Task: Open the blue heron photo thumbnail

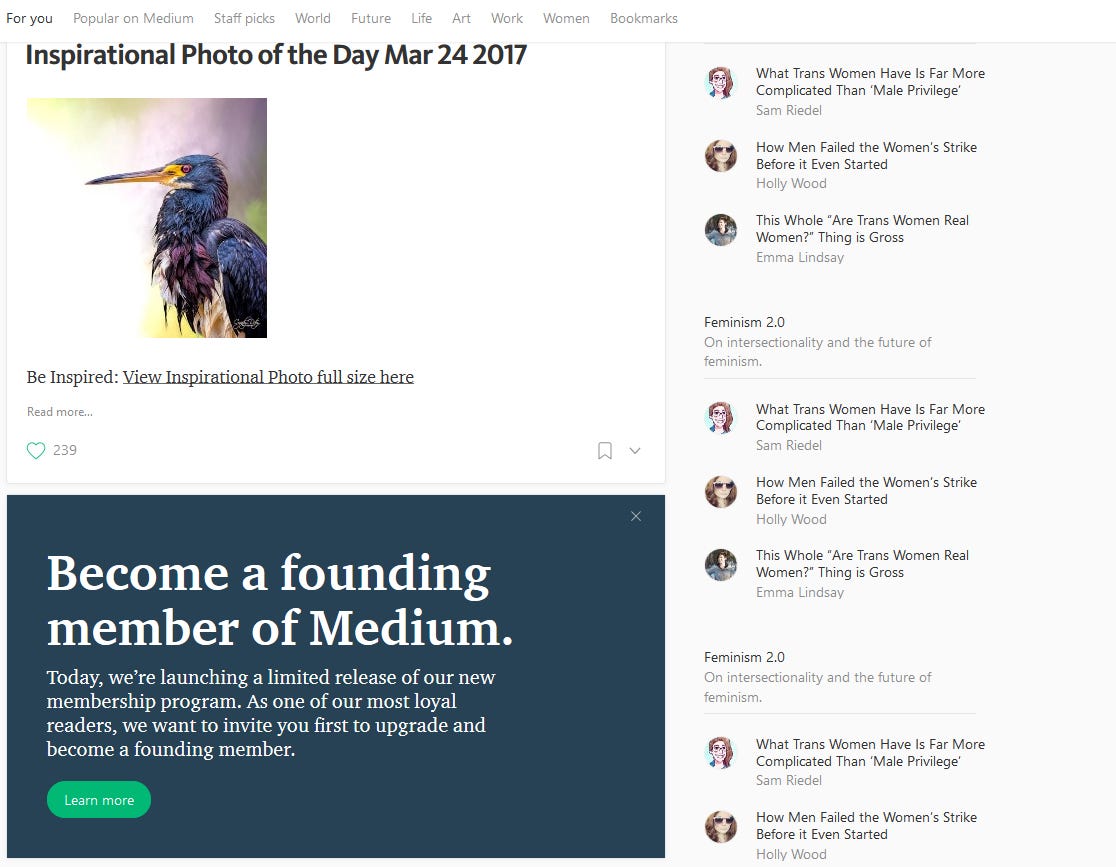Action: [x=147, y=218]
